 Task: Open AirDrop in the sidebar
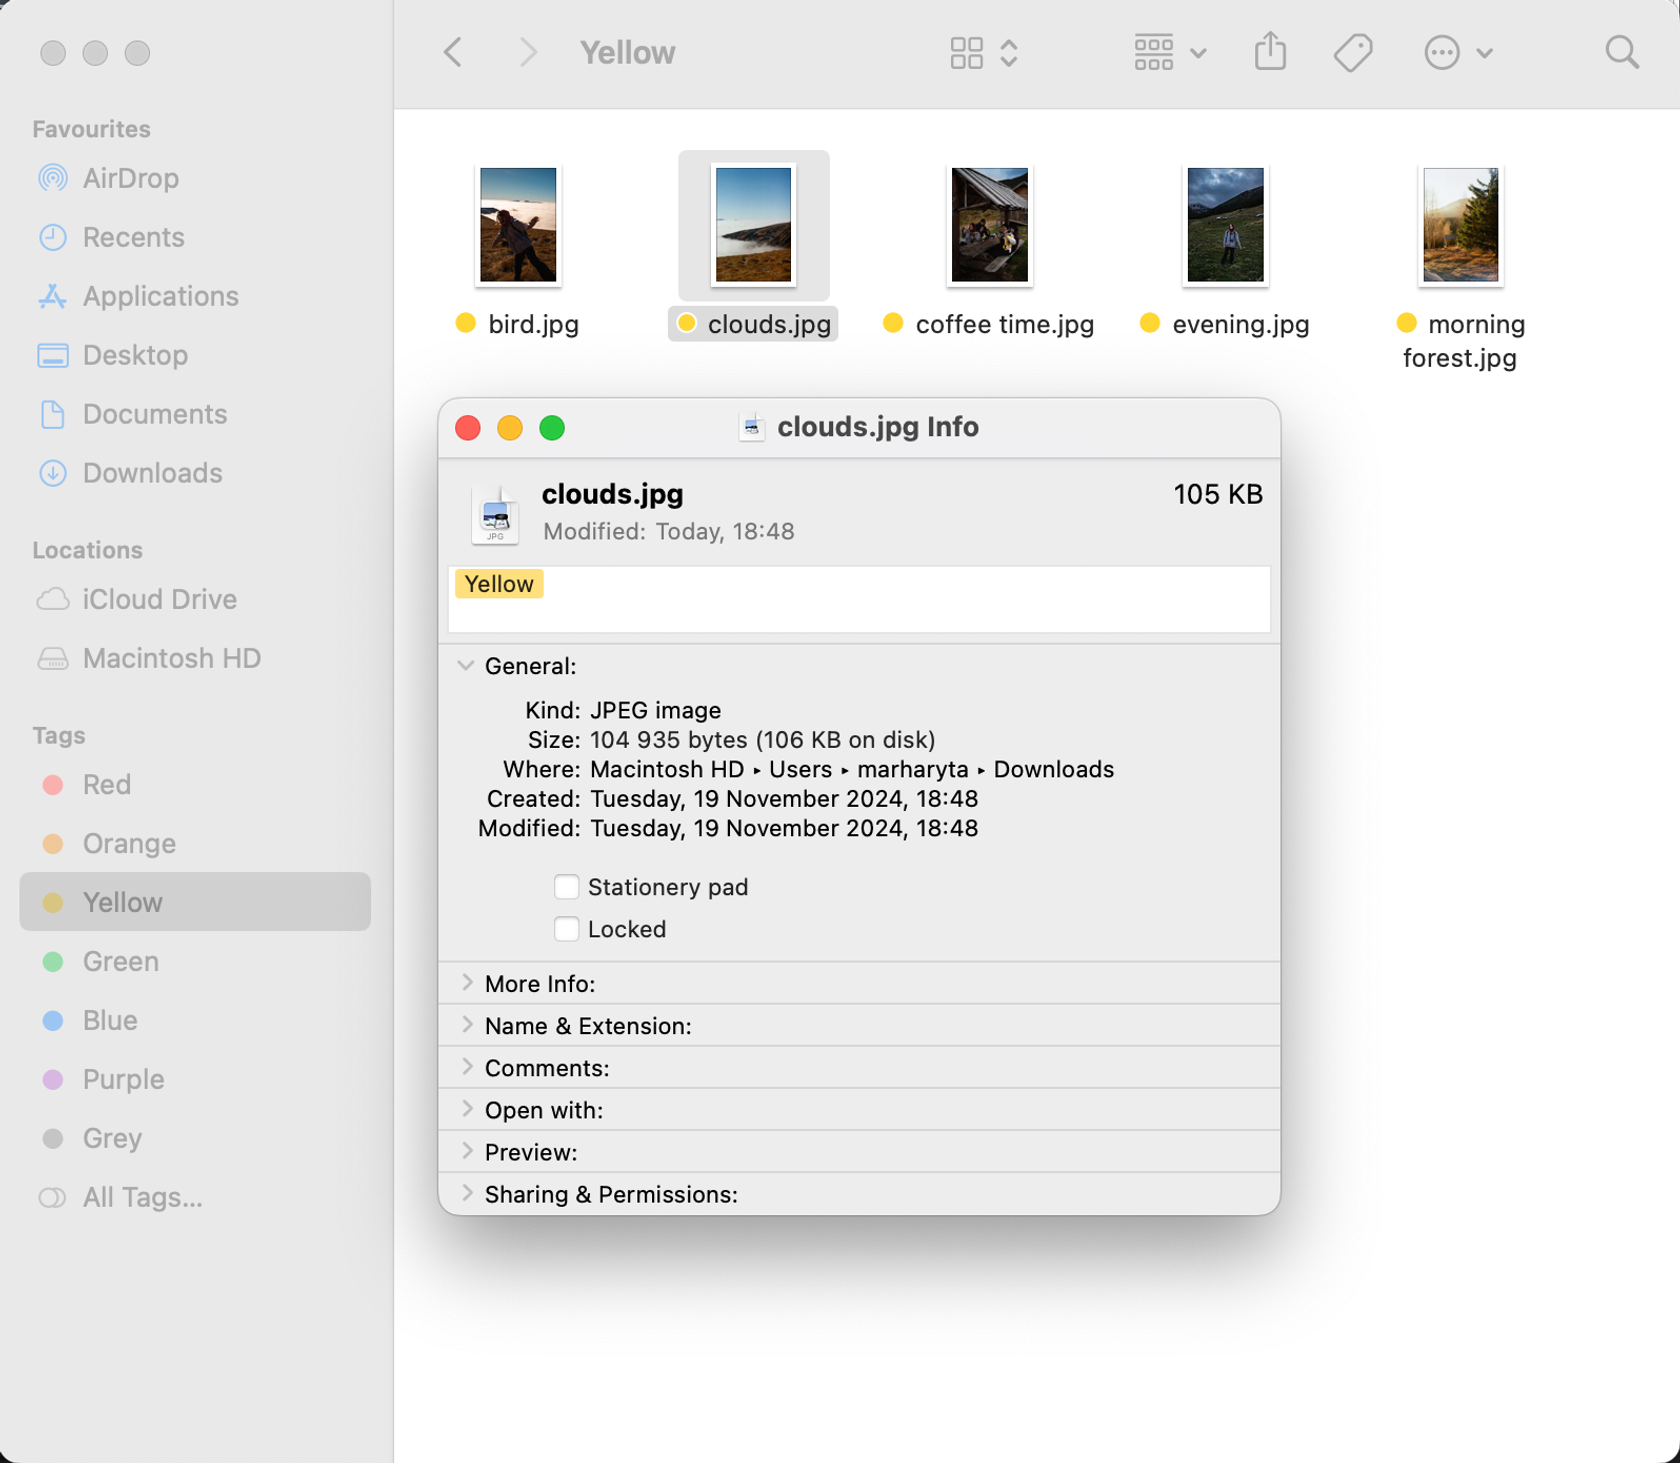click(x=131, y=178)
